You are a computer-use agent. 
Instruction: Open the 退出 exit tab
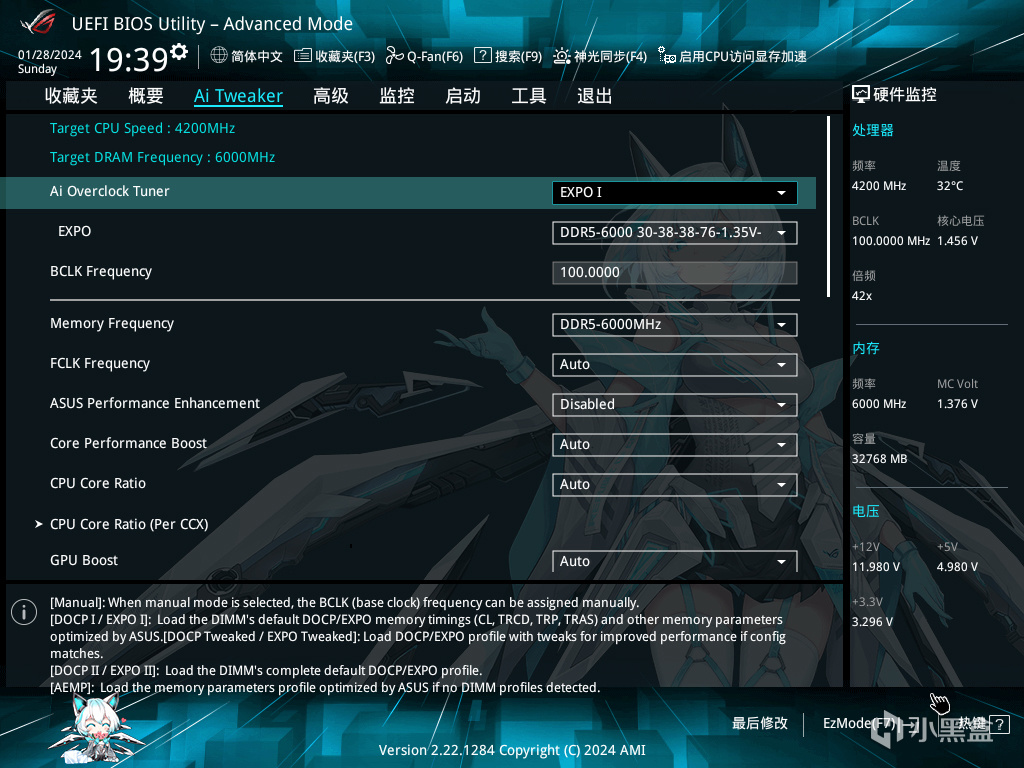(x=594, y=96)
